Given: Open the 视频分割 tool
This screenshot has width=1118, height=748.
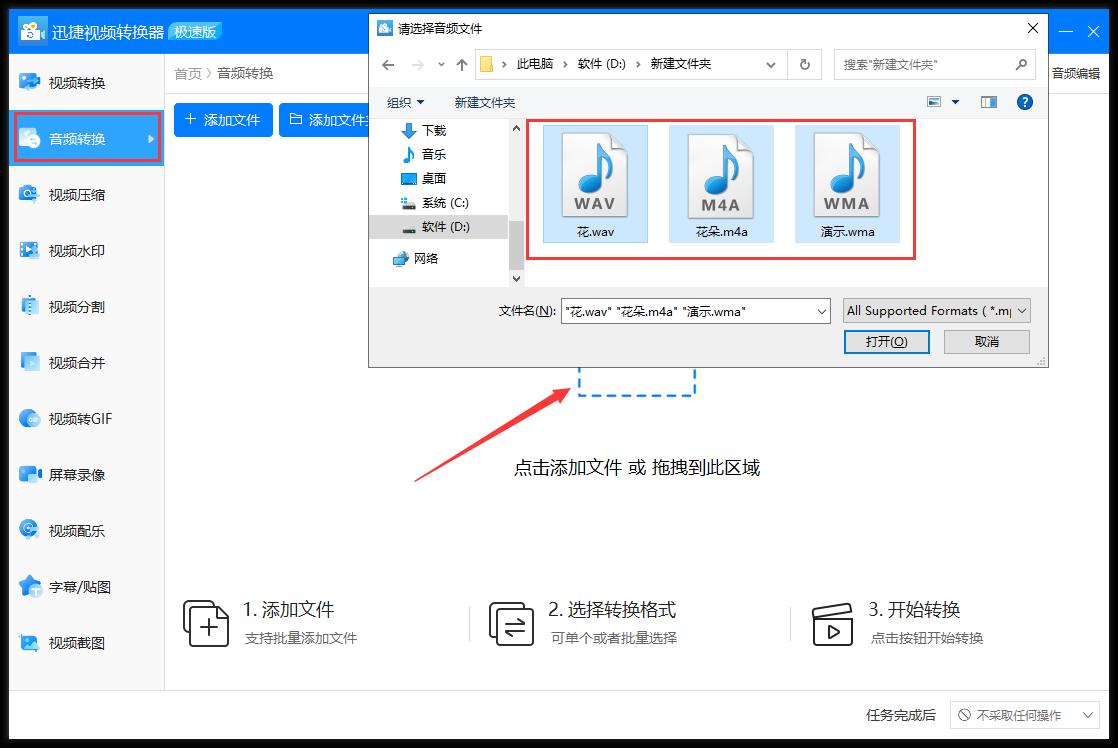Looking at the screenshot, I should [x=70, y=307].
